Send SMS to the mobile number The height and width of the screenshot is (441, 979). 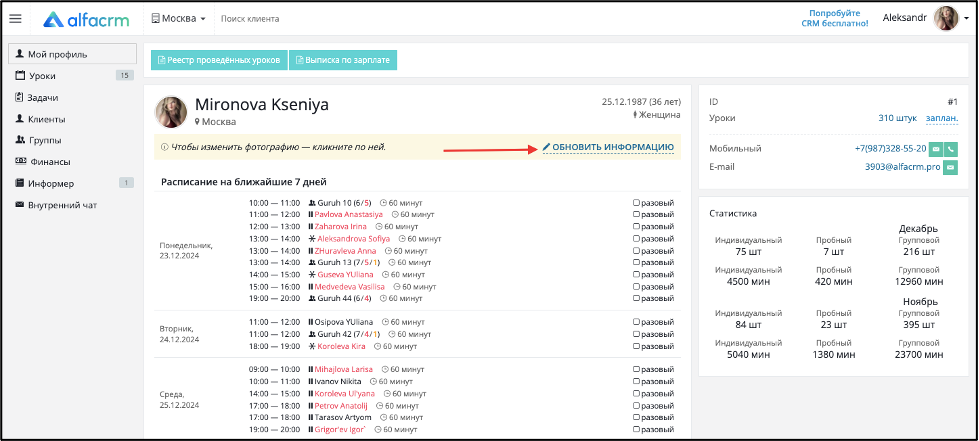pos(935,149)
